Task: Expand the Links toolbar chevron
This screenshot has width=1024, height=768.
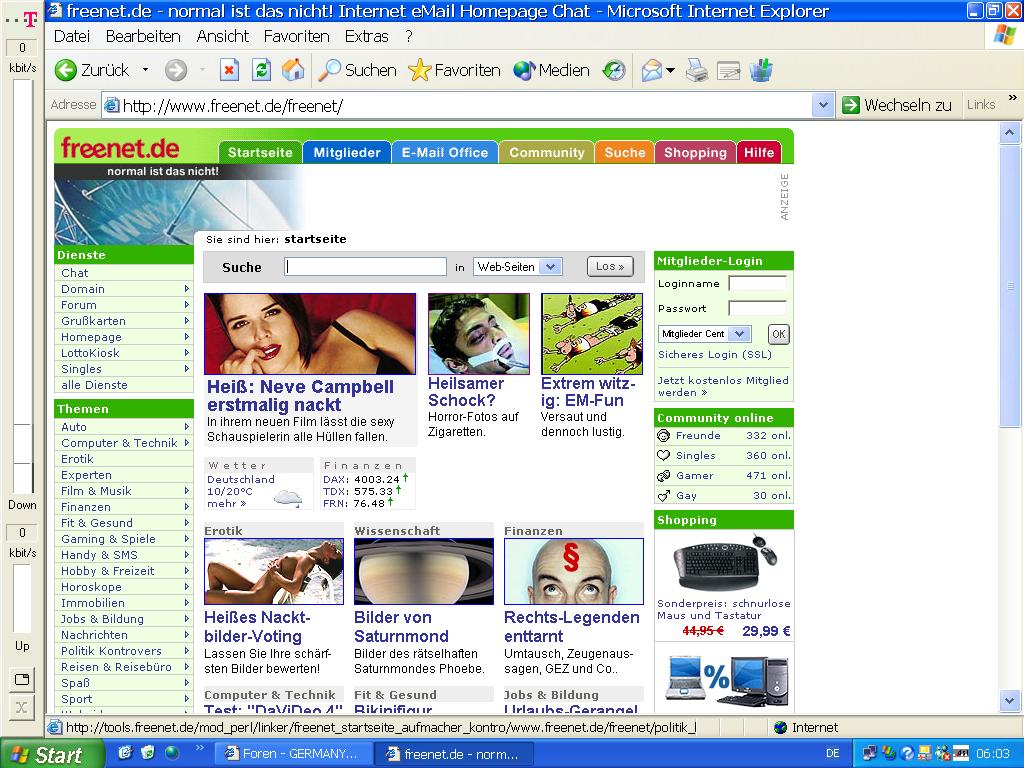Action: (x=1012, y=97)
